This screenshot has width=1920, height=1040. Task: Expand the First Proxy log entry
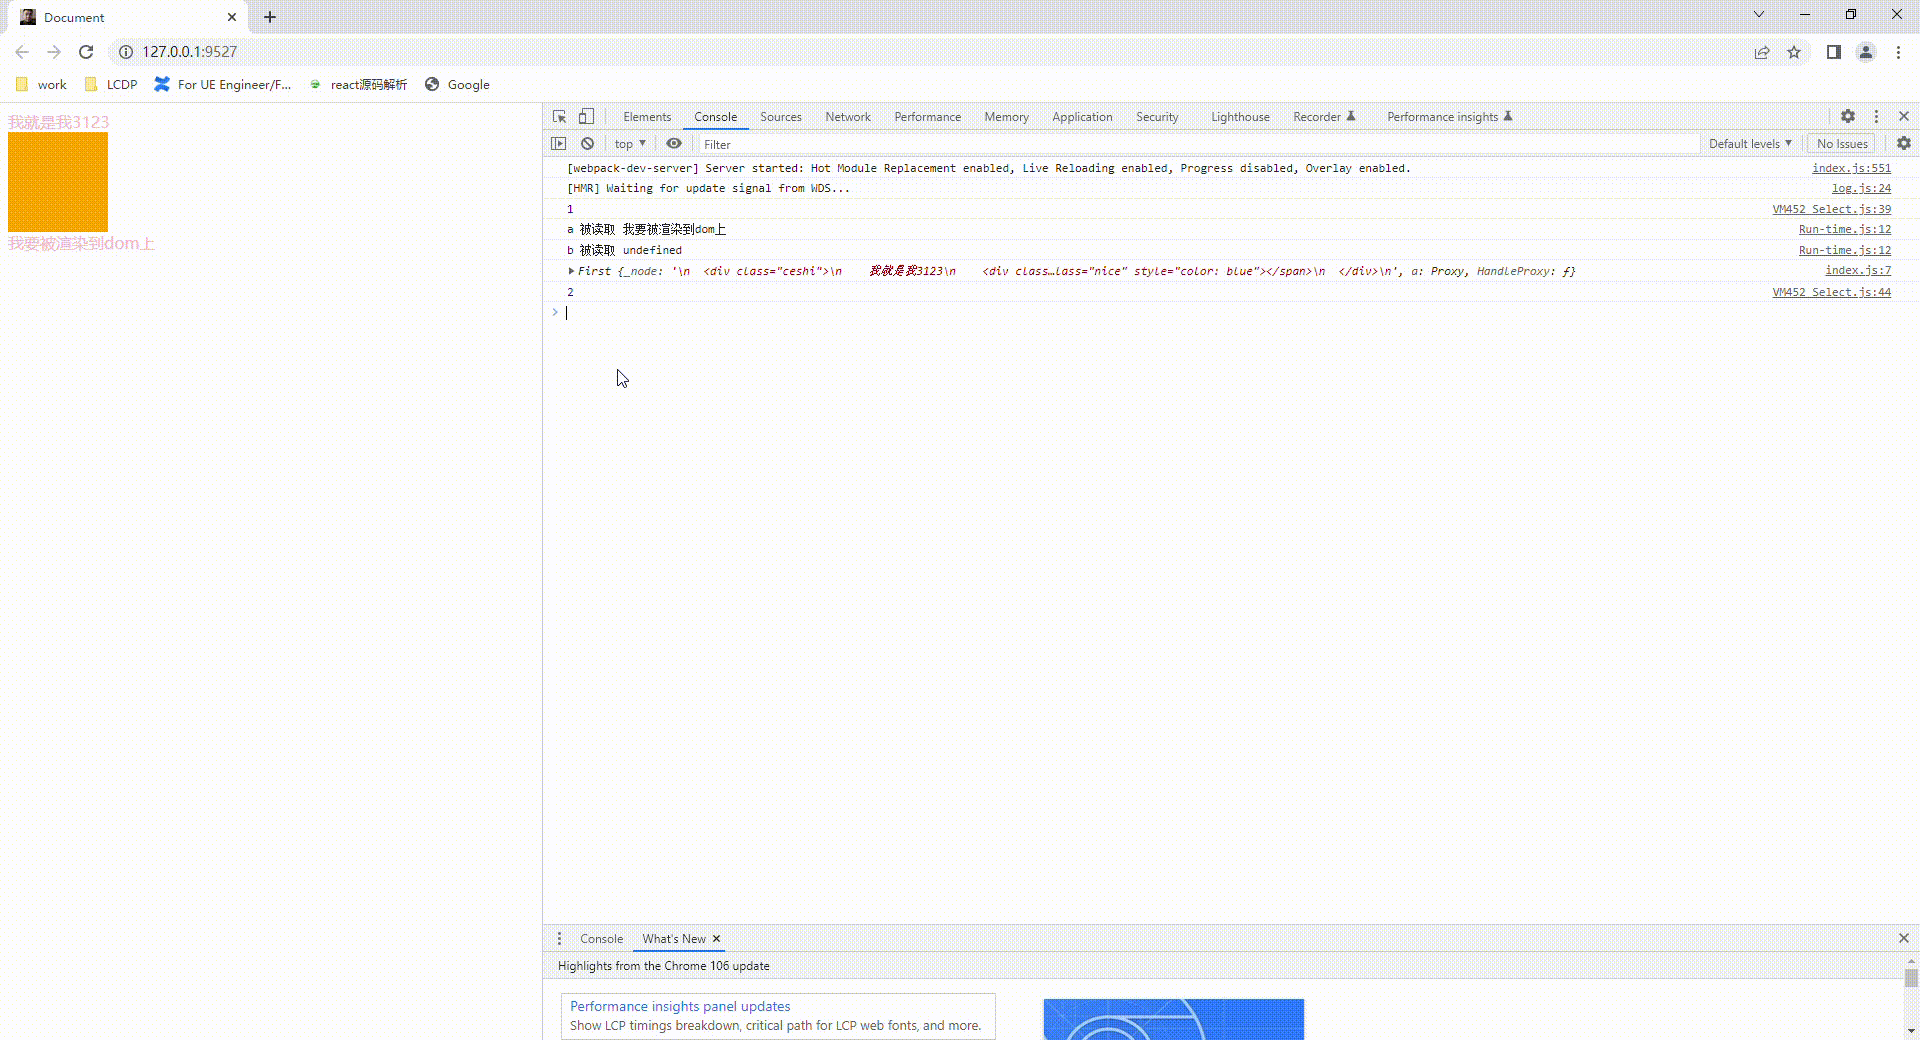(572, 270)
